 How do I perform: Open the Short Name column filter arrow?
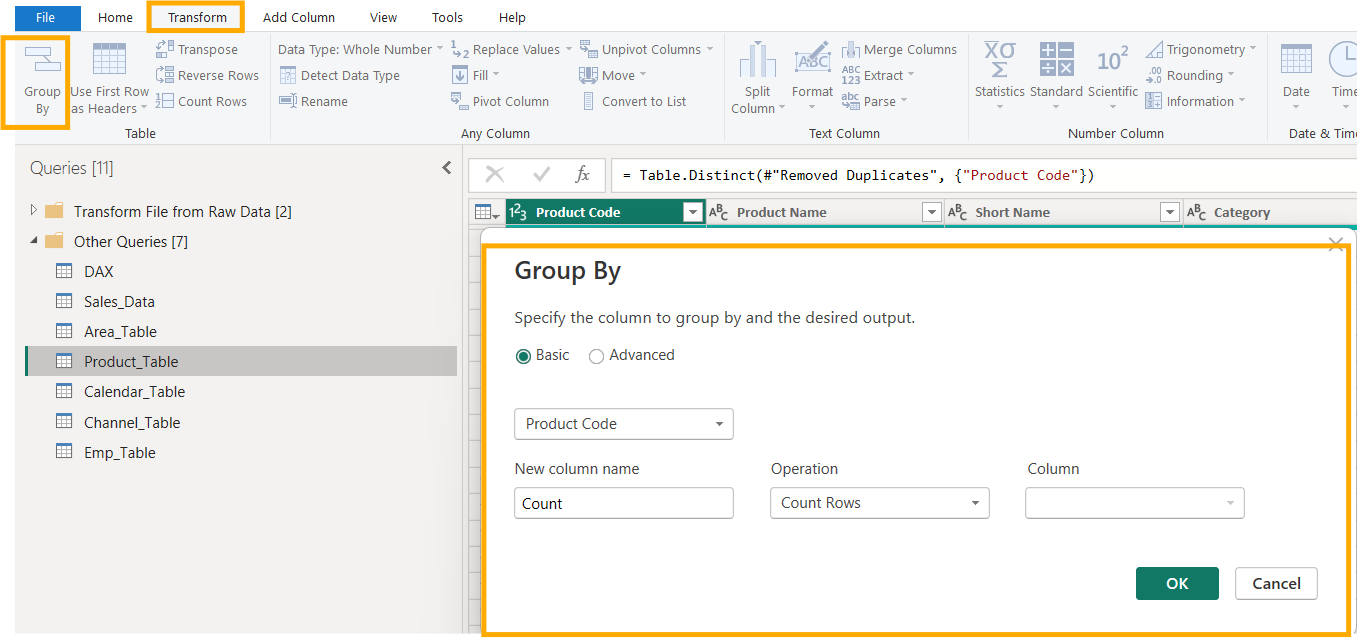(1170, 212)
